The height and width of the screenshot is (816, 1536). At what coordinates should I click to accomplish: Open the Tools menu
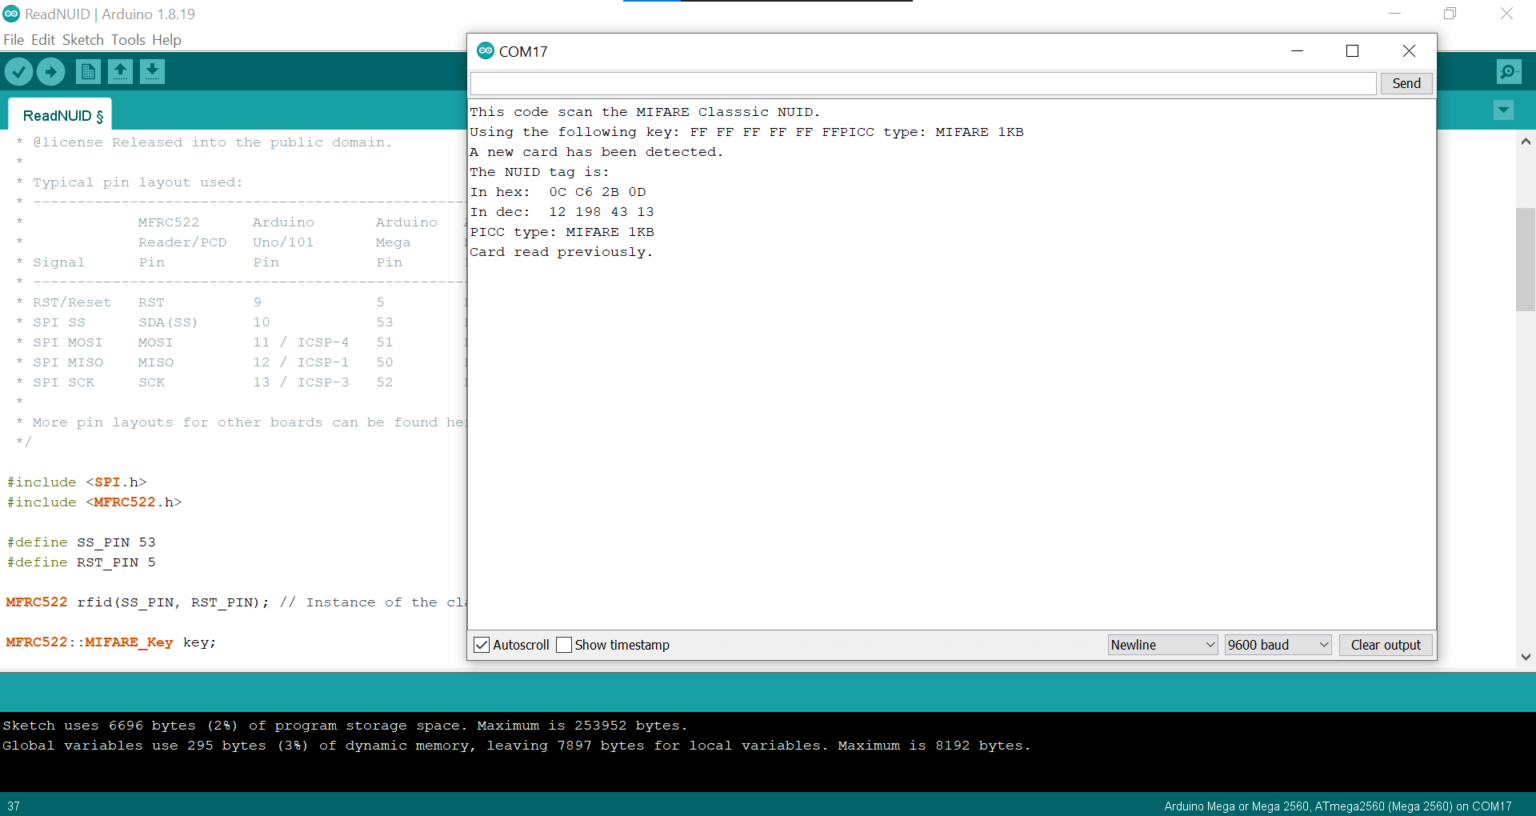point(128,40)
